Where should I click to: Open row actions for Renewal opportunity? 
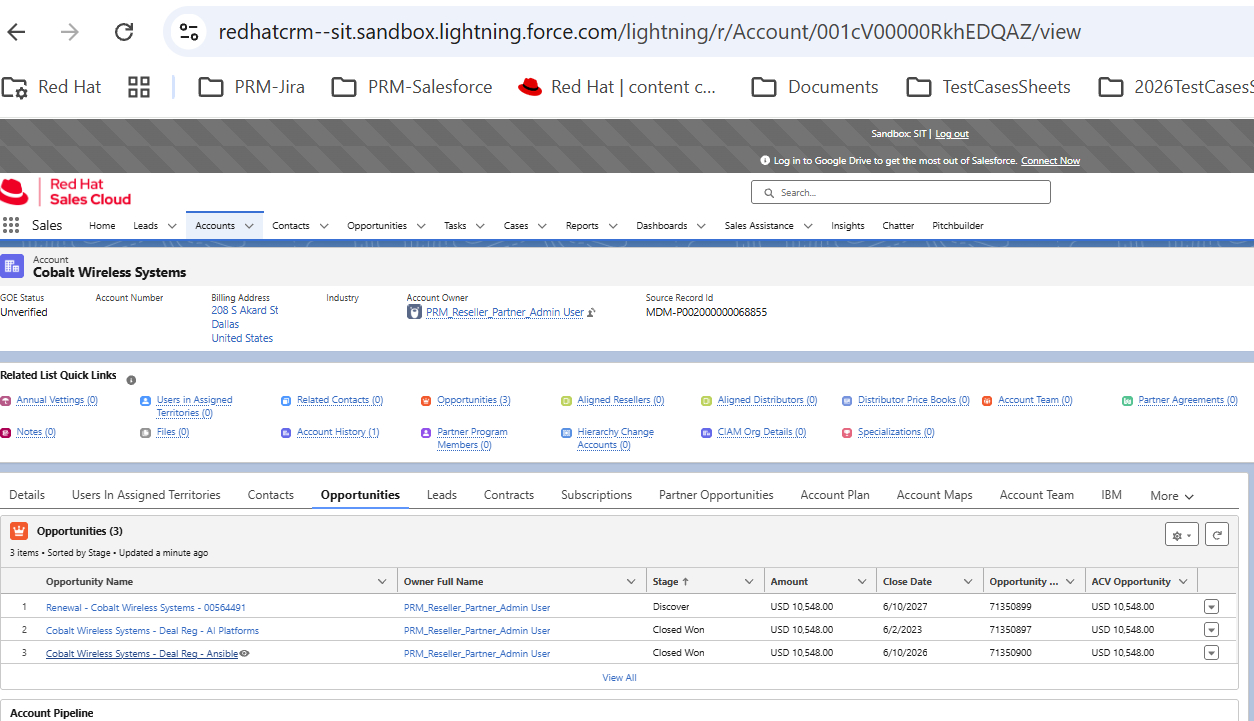pos(1211,607)
